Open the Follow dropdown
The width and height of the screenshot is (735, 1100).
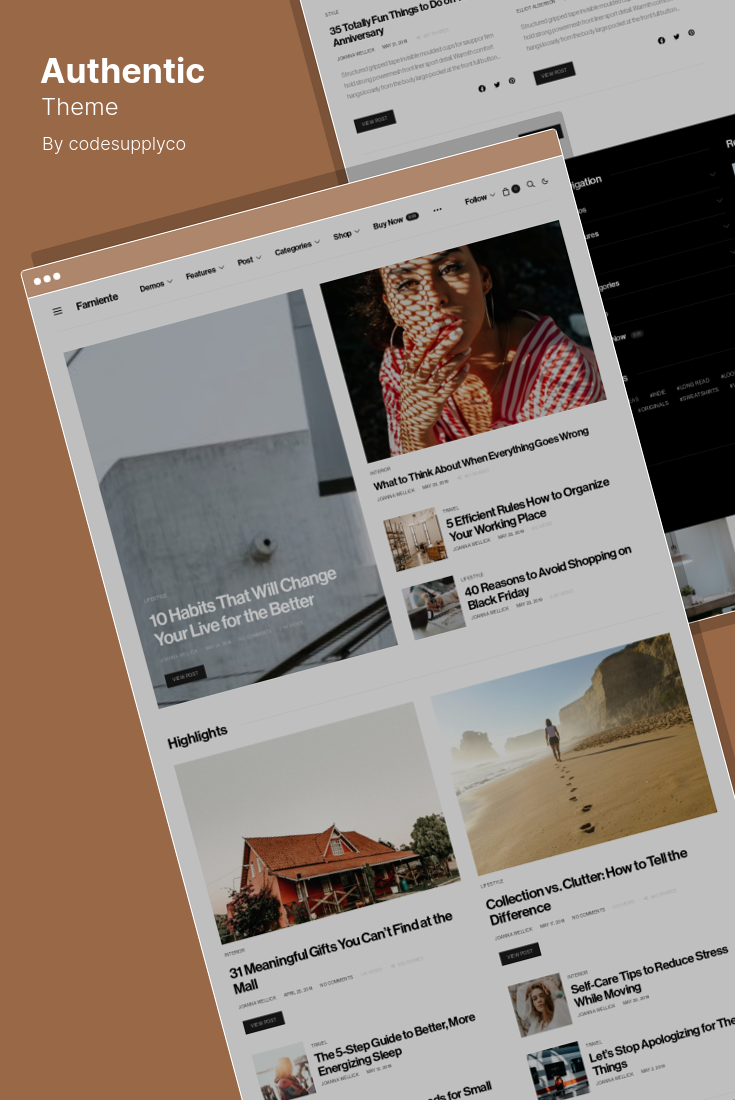click(480, 199)
